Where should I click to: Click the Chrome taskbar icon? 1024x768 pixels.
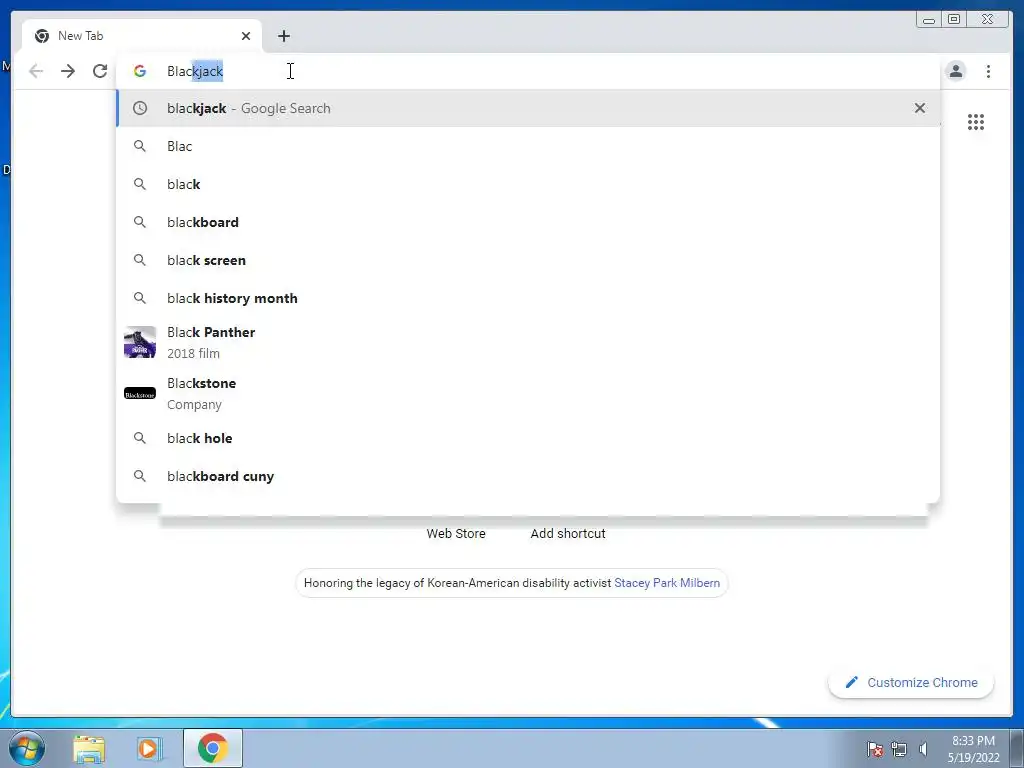(213, 748)
